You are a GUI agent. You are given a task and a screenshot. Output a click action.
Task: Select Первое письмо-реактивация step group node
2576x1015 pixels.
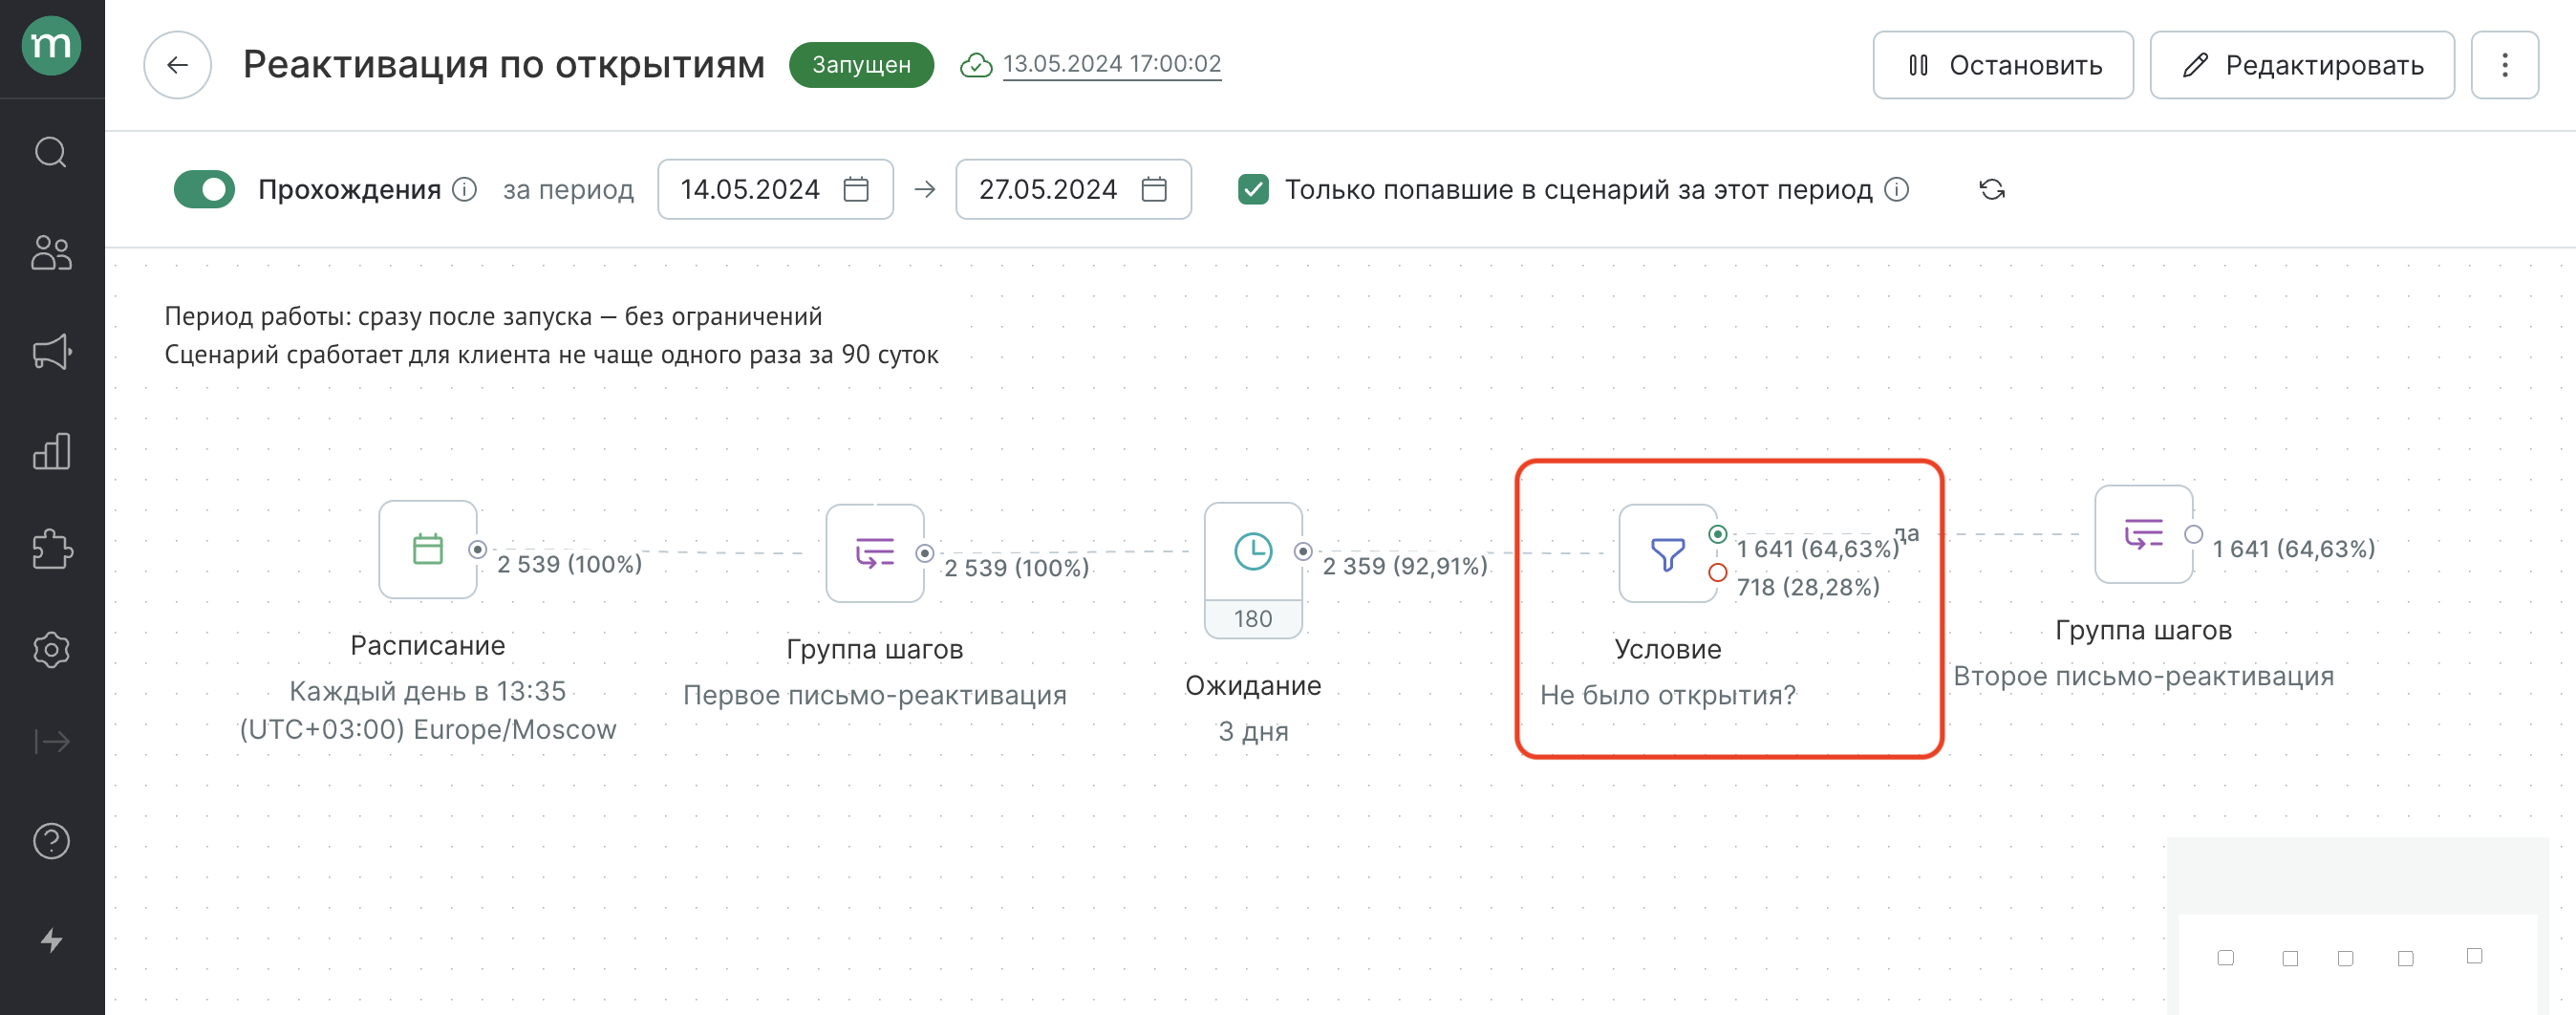tap(874, 553)
